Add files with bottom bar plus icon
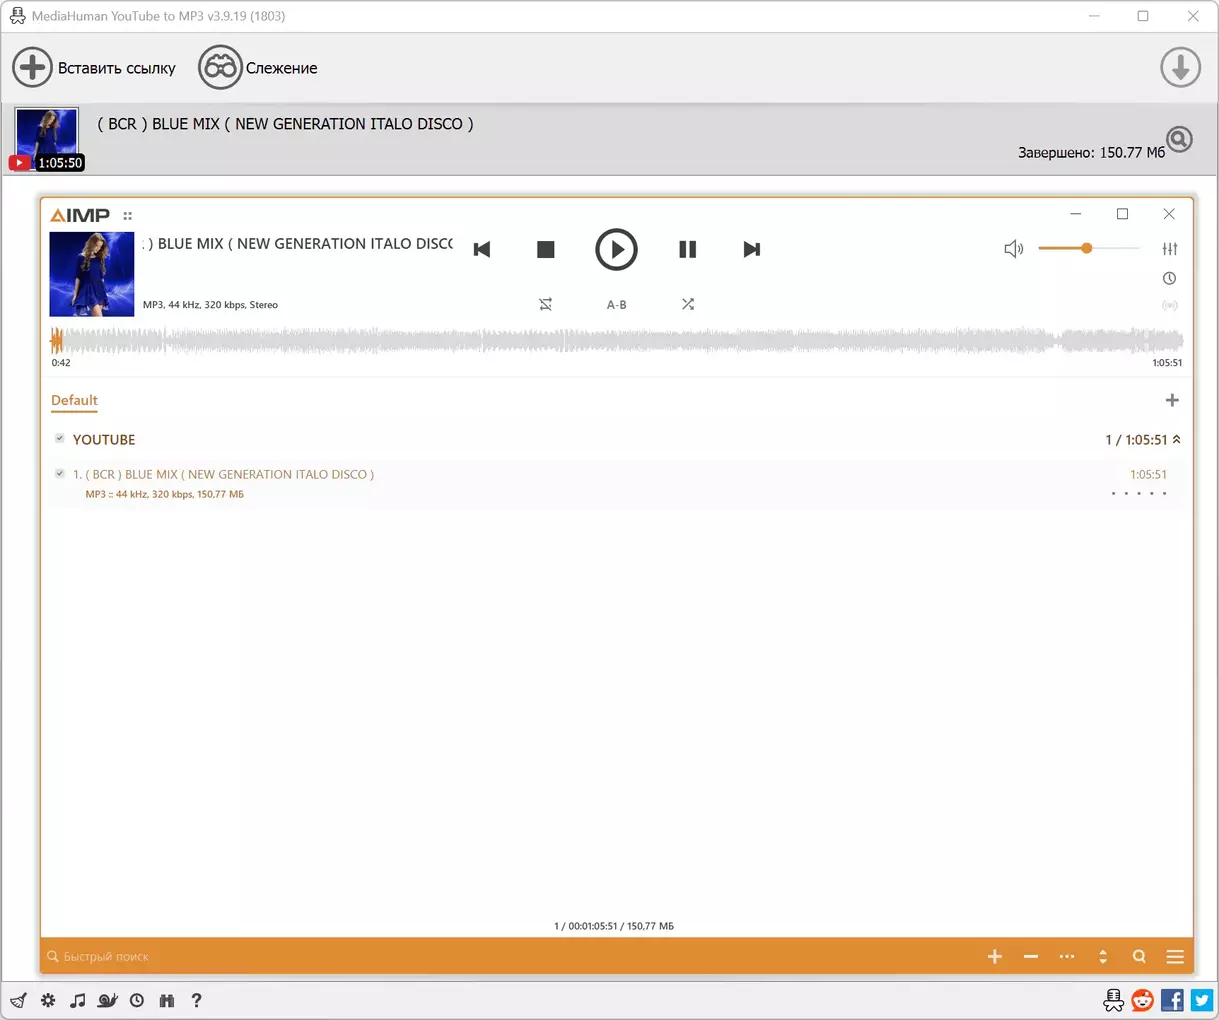The width and height of the screenshot is (1219, 1020). pos(995,957)
